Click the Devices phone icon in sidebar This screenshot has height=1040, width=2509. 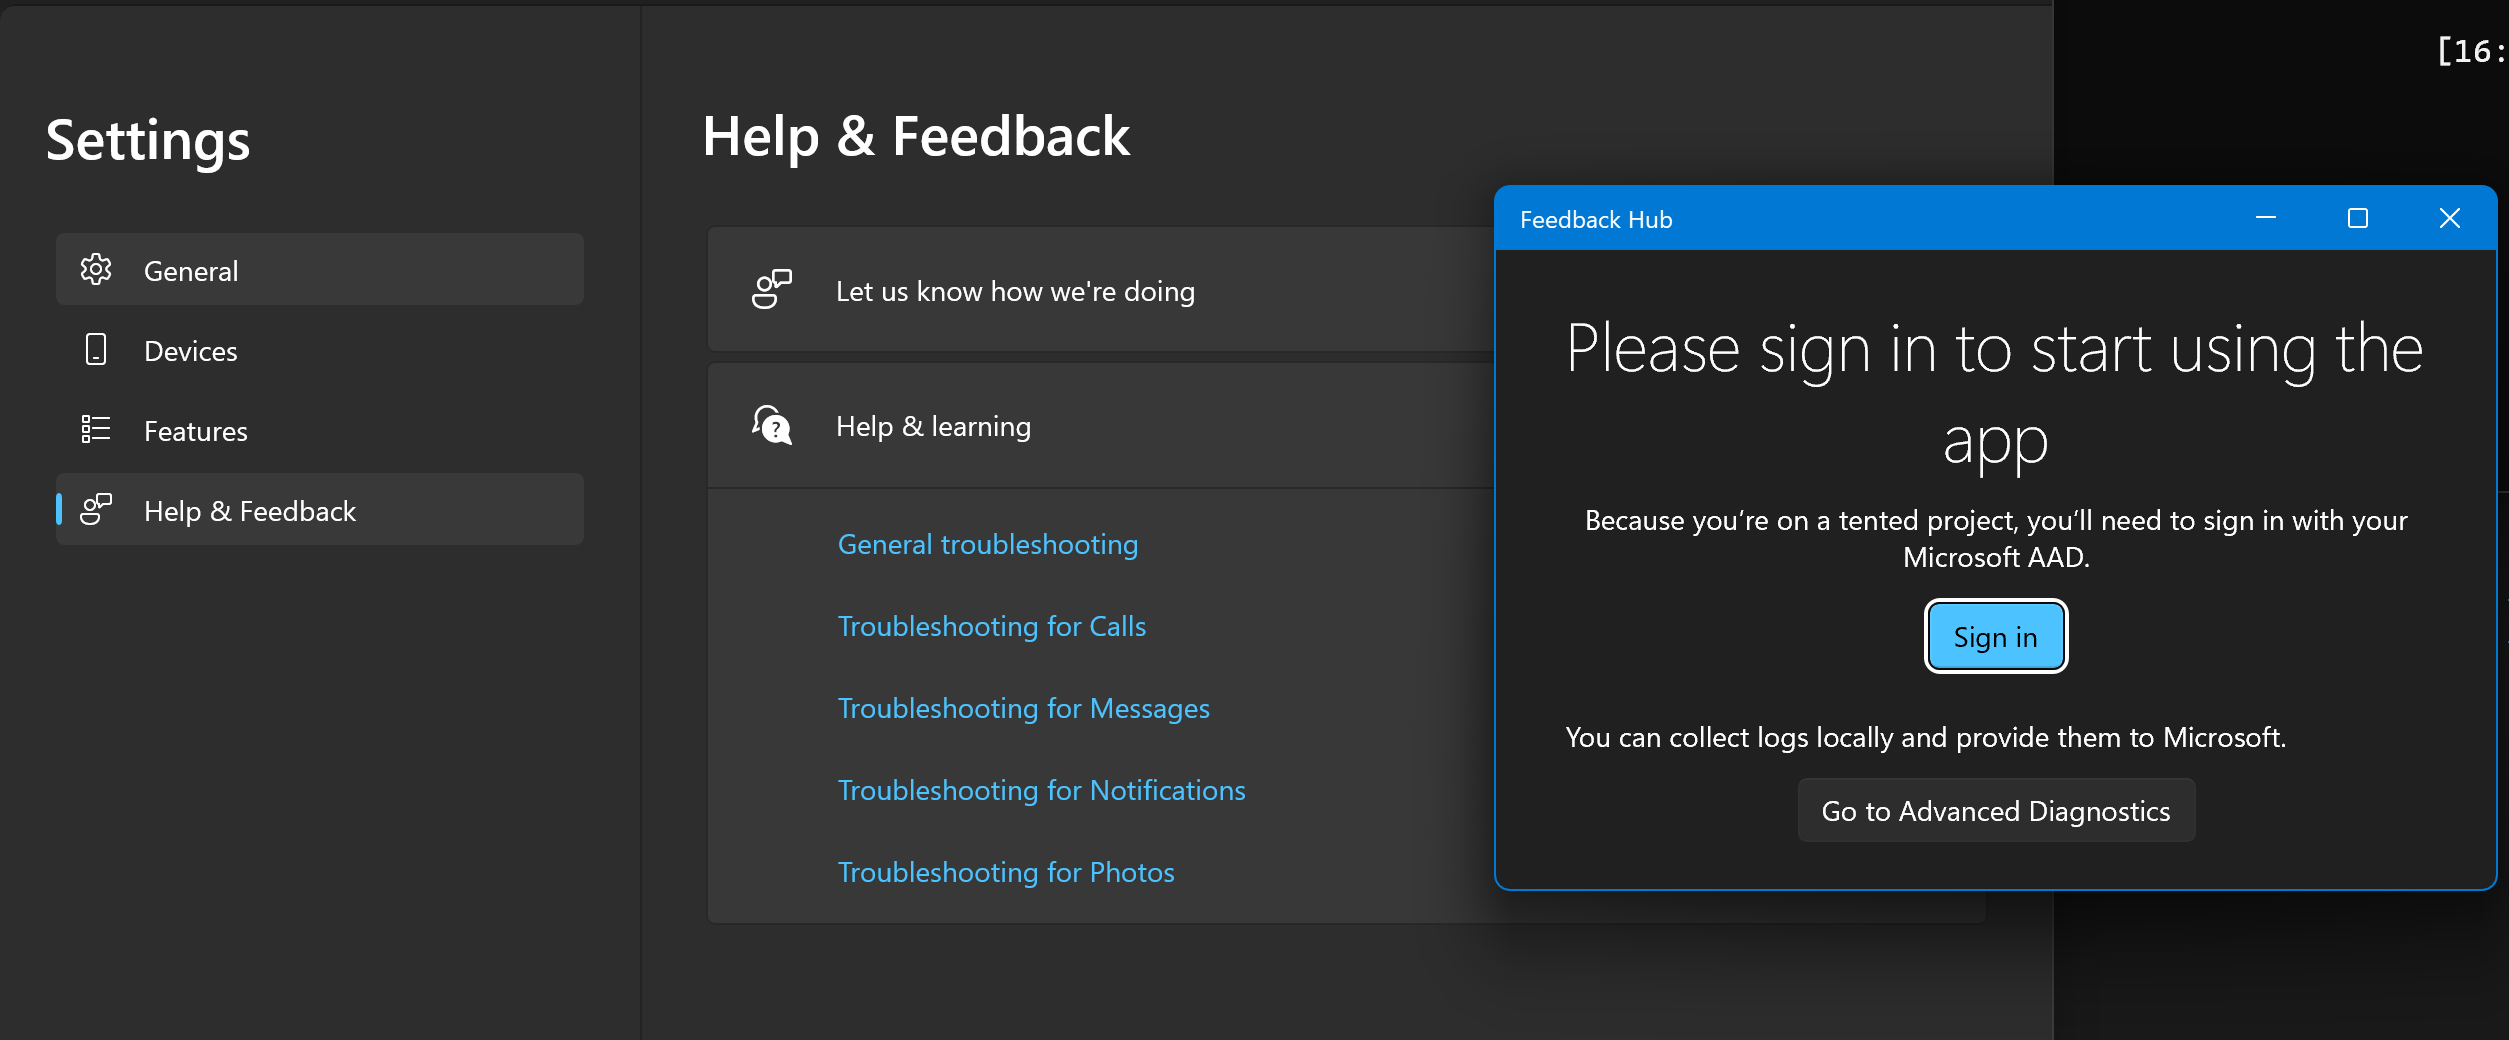click(96, 350)
